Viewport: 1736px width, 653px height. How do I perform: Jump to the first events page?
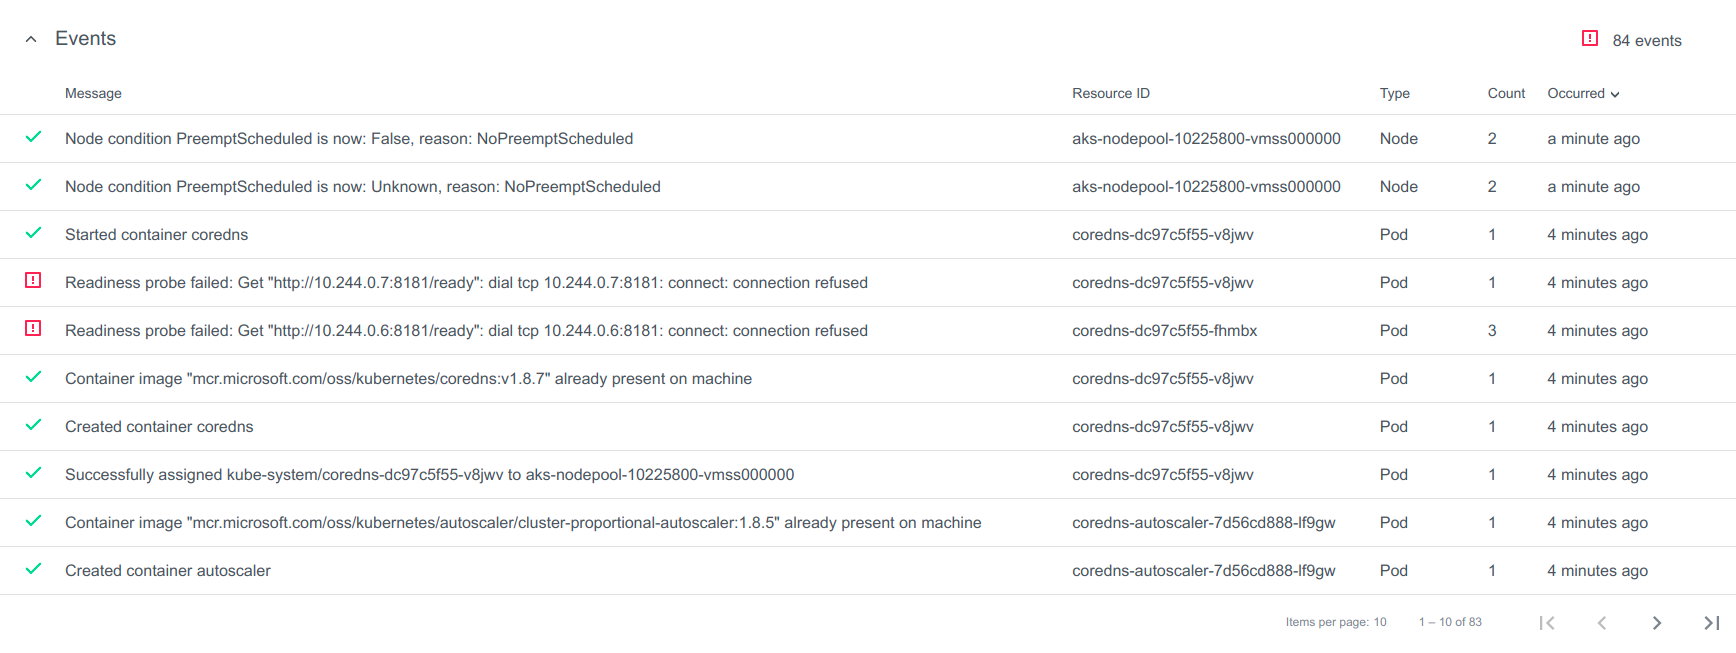click(x=1547, y=623)
